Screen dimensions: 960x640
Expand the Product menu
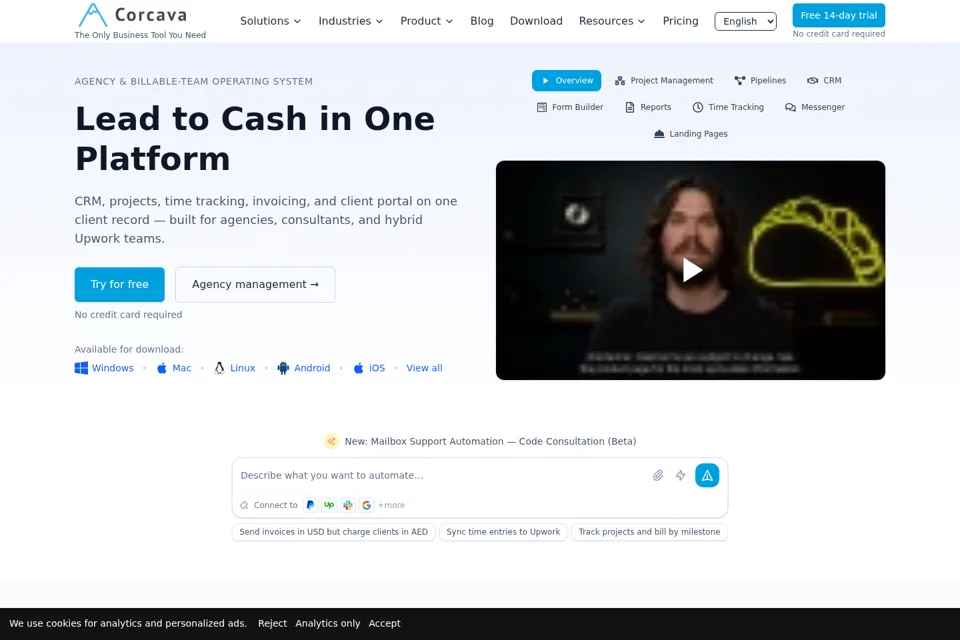(426, 21)
